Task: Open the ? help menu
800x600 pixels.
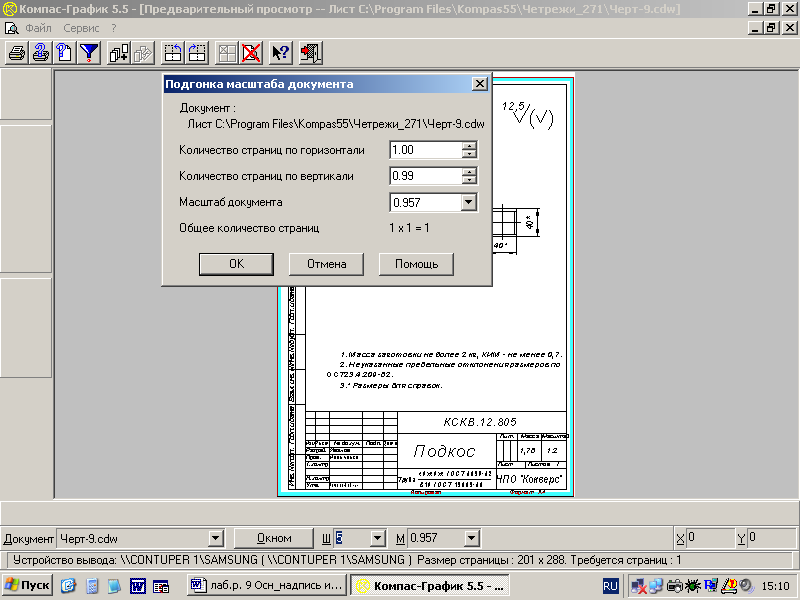Action: 113,28
